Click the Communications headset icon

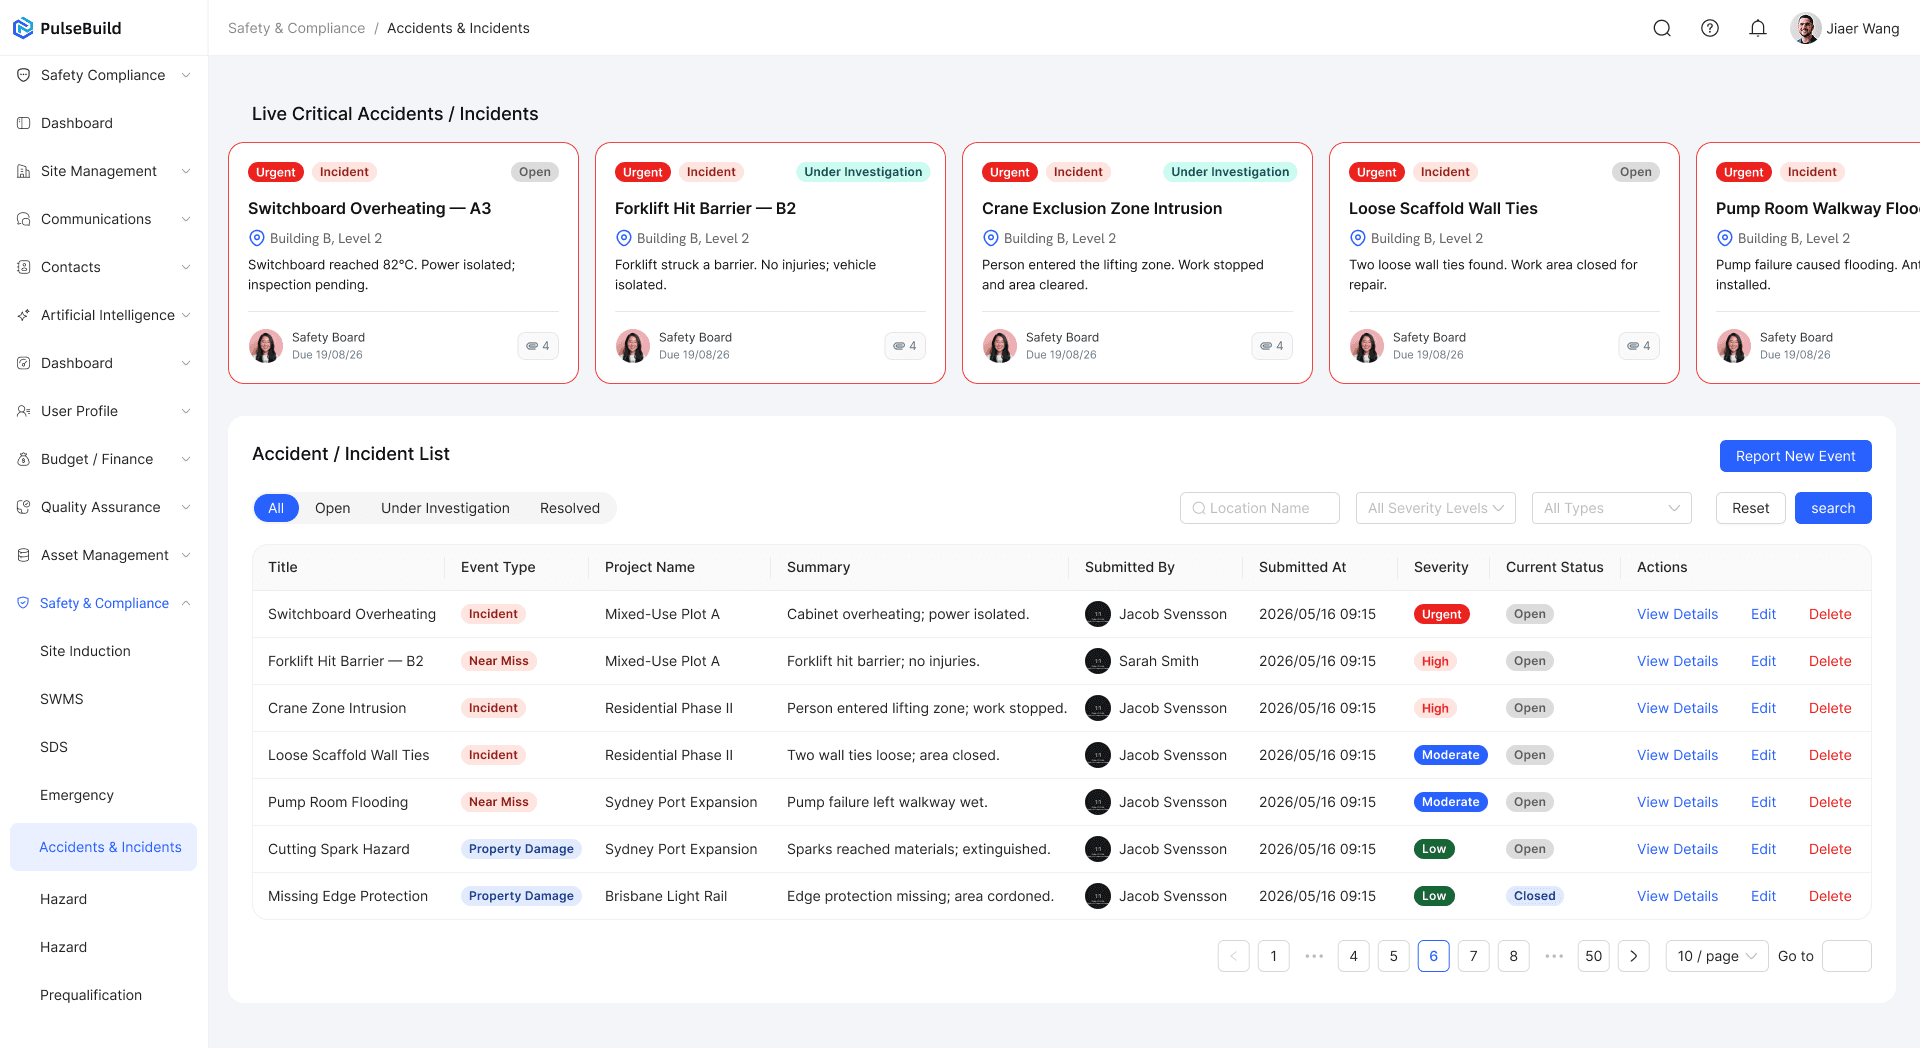coord(24,219)
